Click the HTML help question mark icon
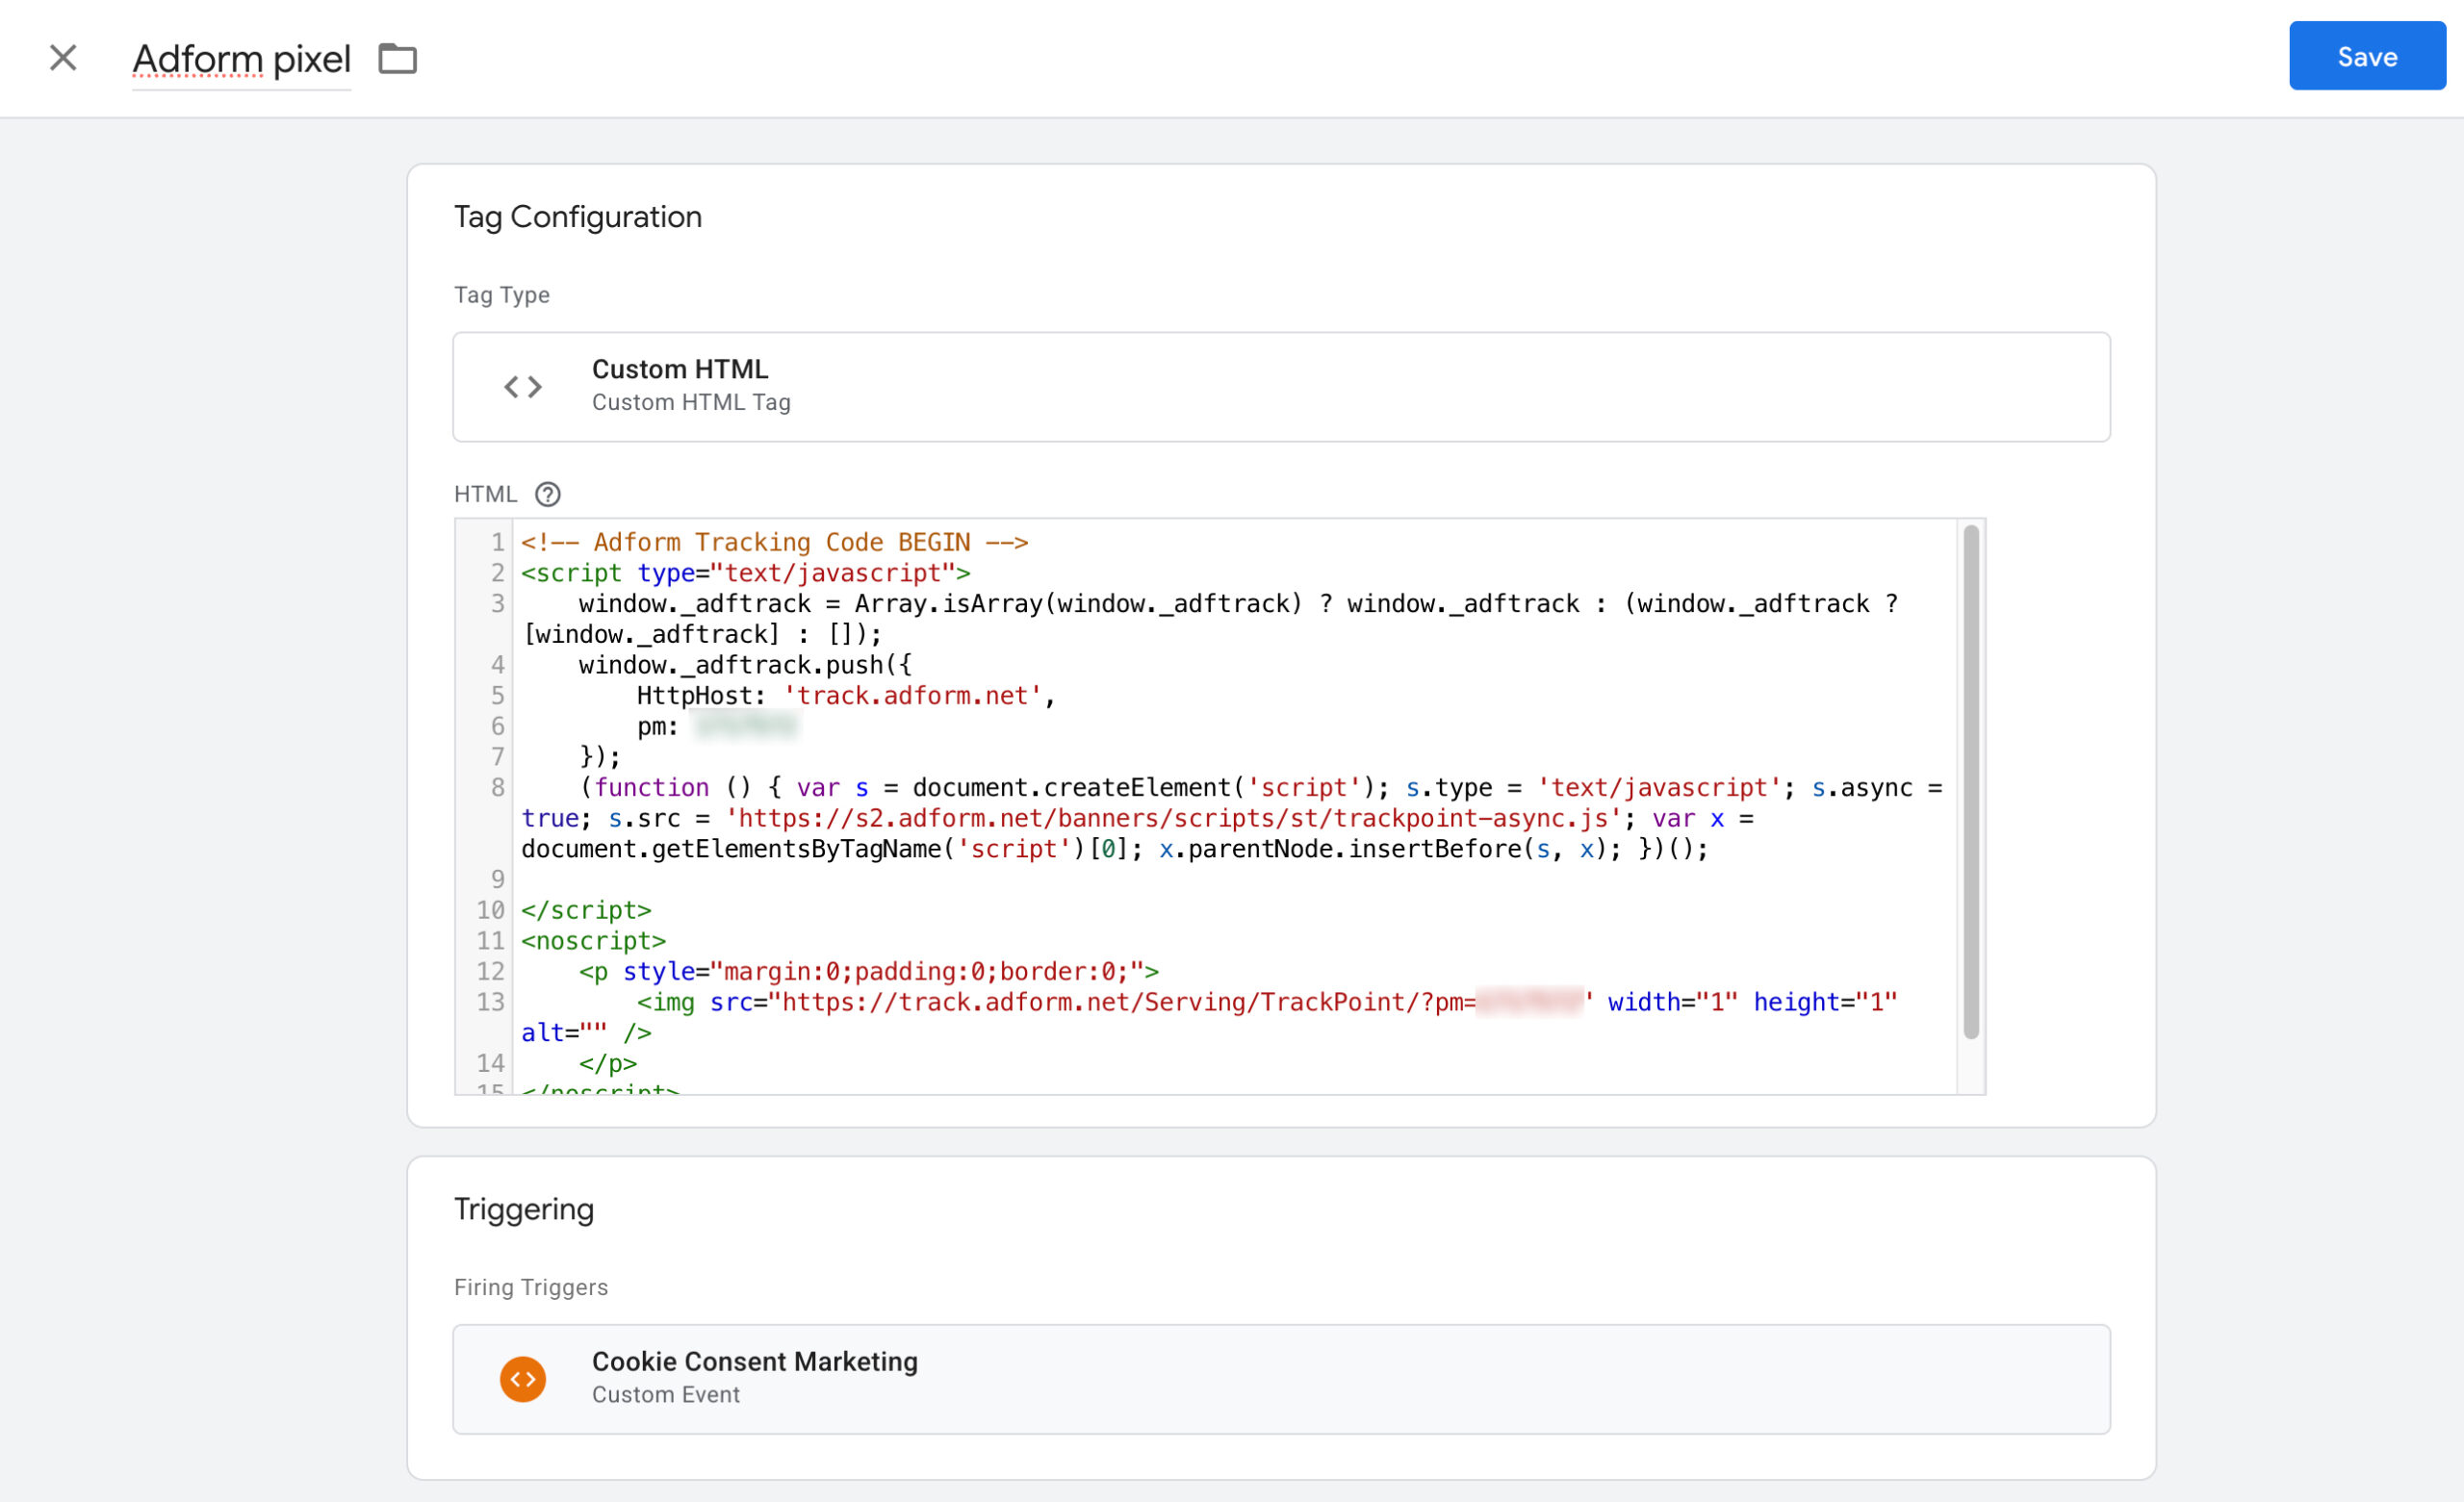Image resolution: width=2464 pixels, height=1502 pixels. tap(547, 493)
